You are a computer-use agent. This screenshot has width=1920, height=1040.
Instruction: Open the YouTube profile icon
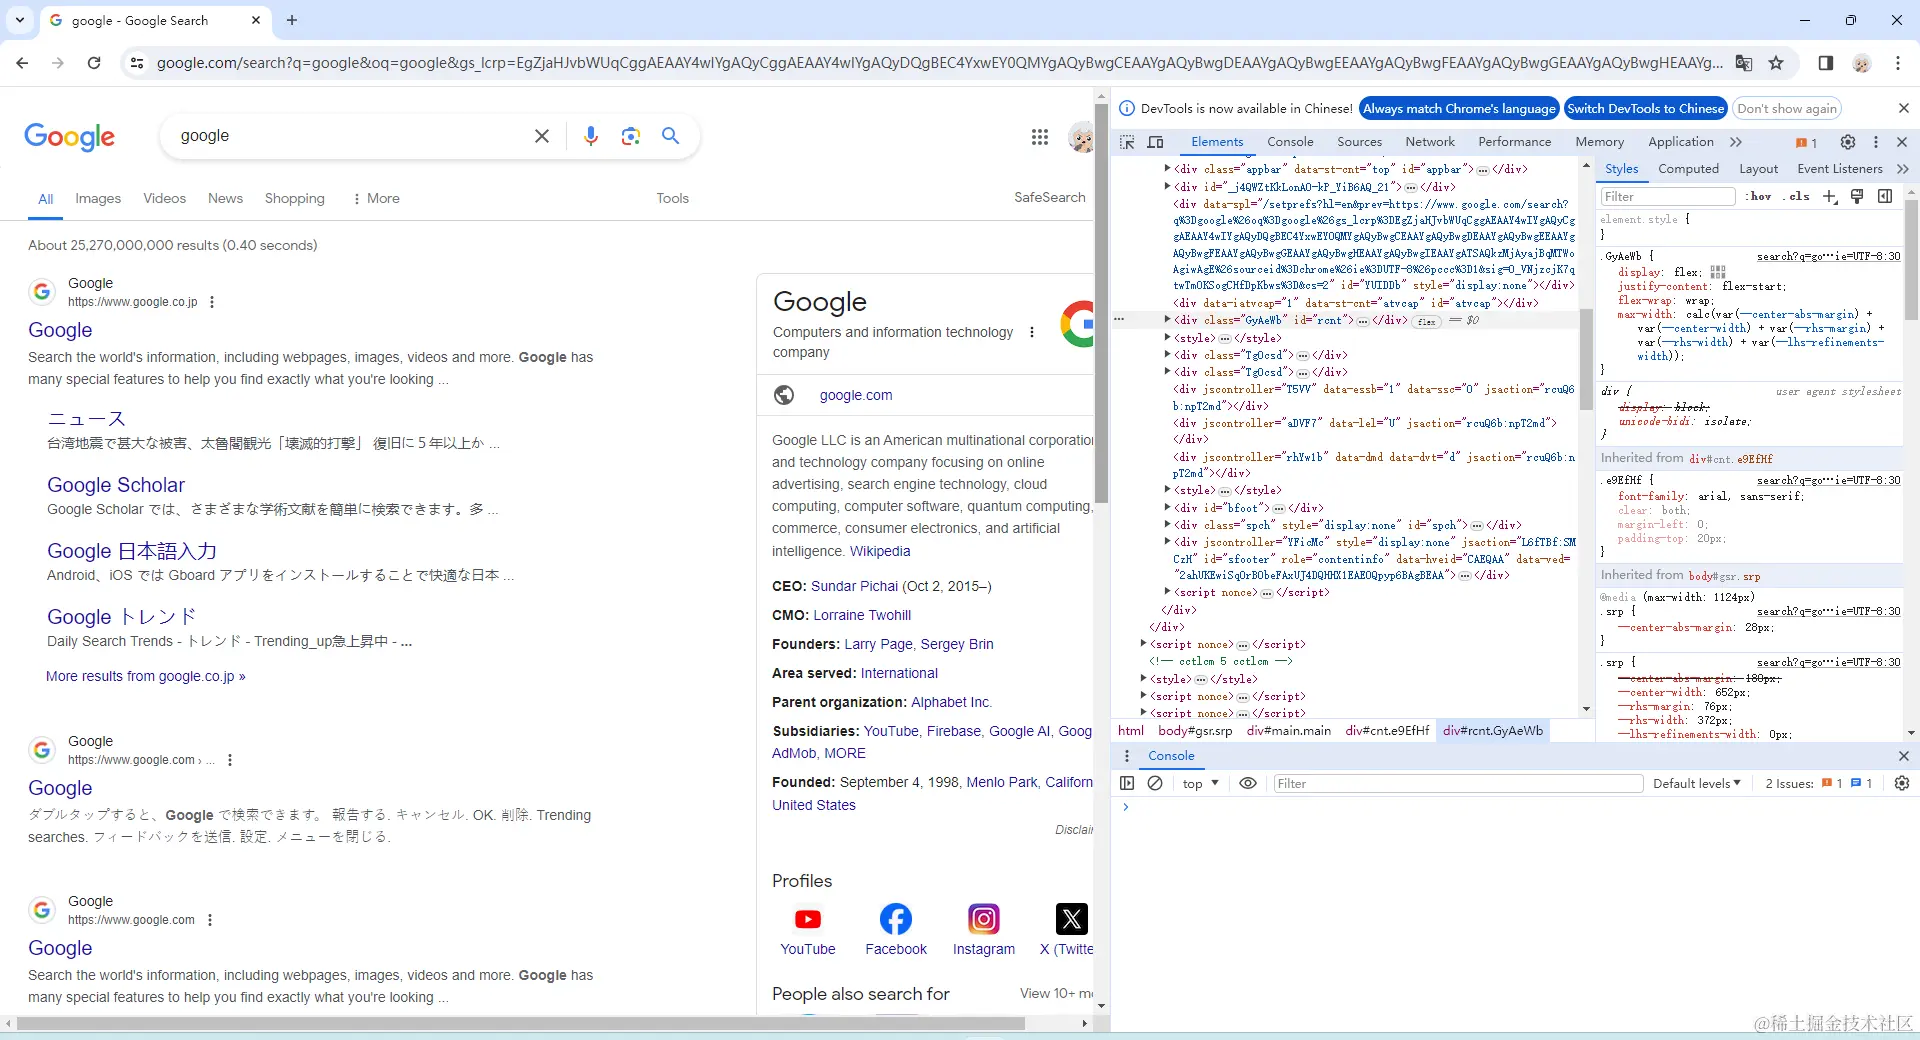(808, 919)
